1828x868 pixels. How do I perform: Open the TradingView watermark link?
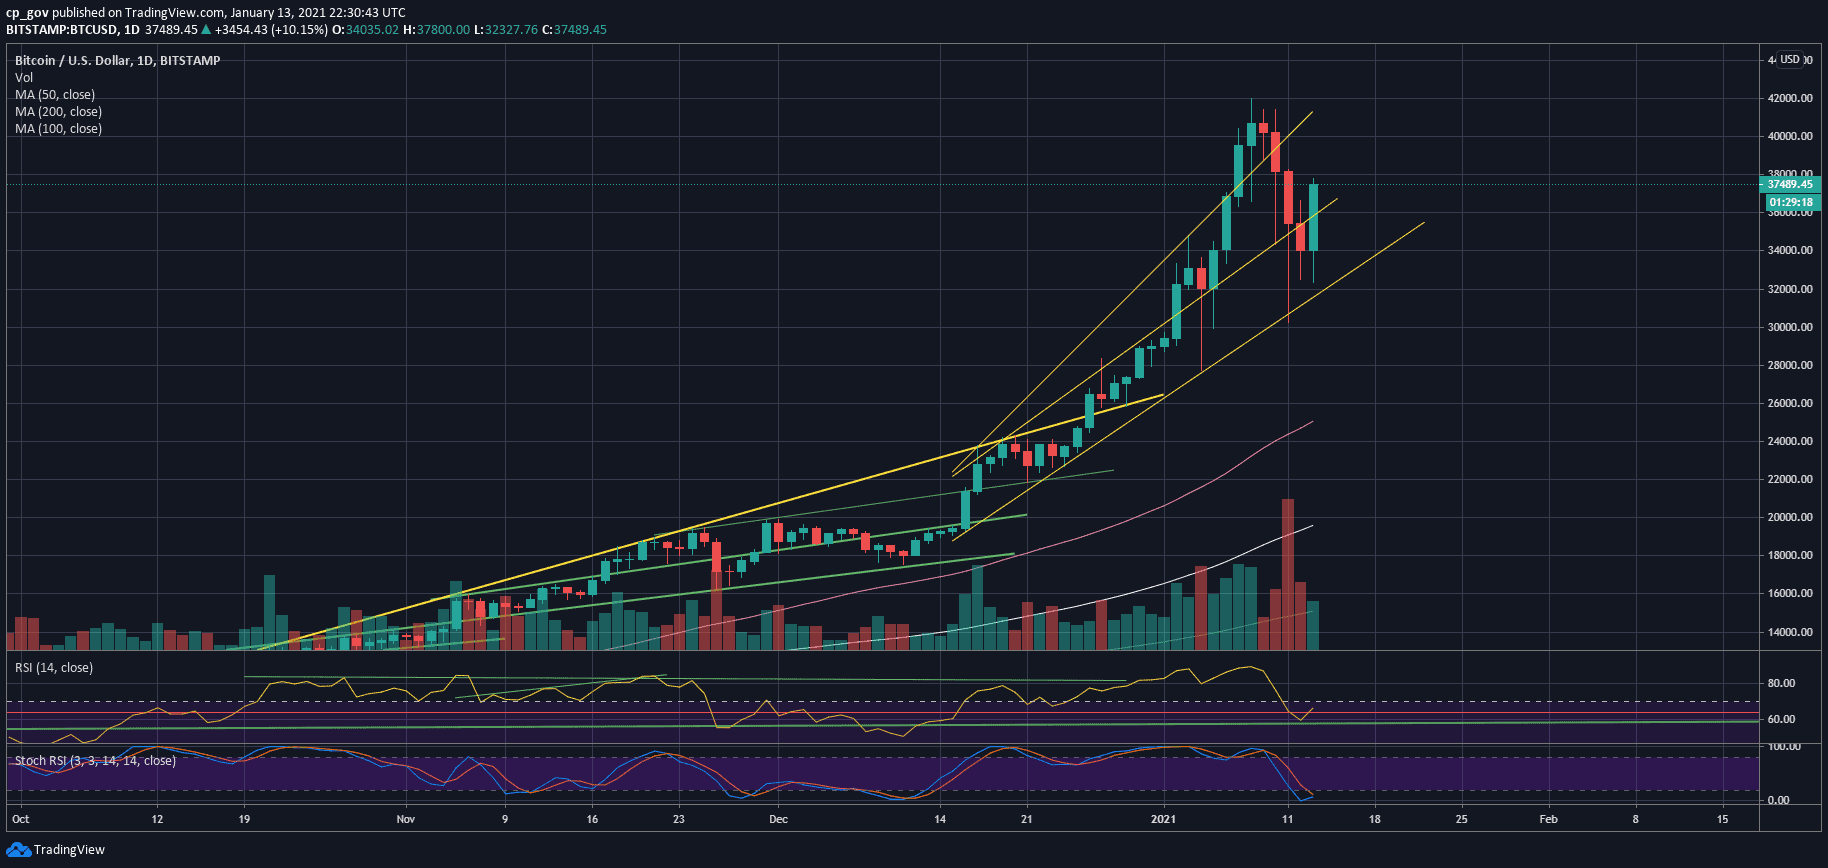(69, 850)
